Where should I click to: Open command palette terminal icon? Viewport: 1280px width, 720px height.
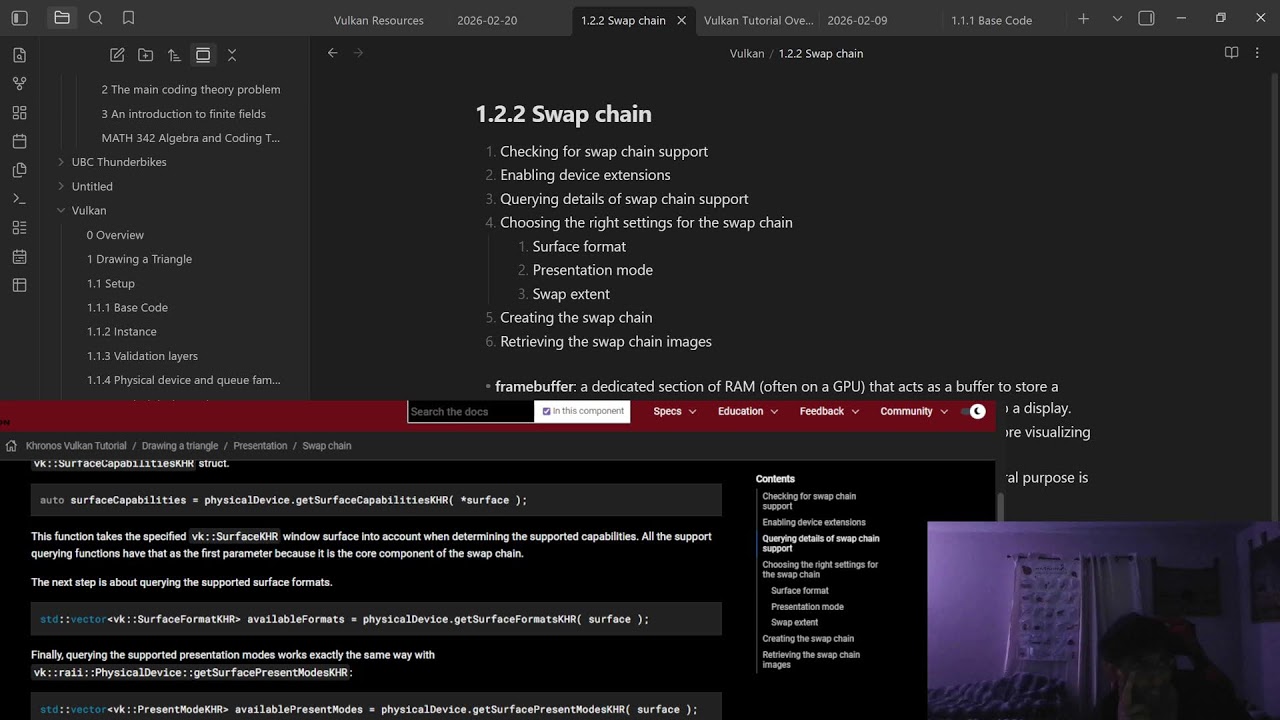pyautogui.click(x=20, y=199)
